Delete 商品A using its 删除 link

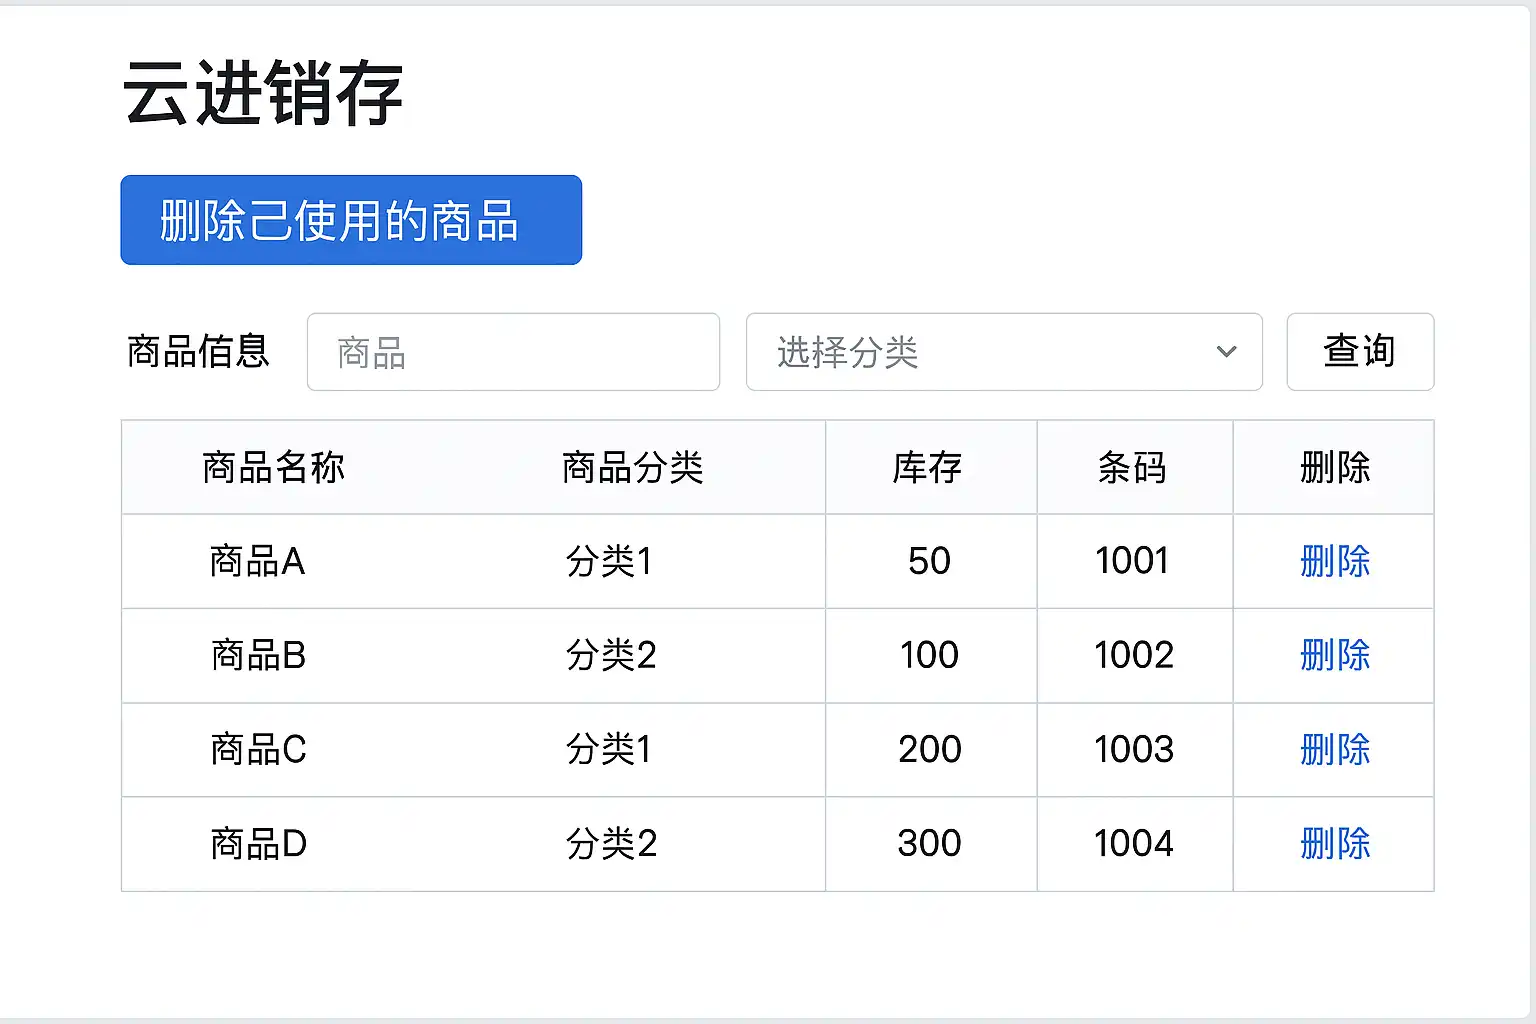1334,561
